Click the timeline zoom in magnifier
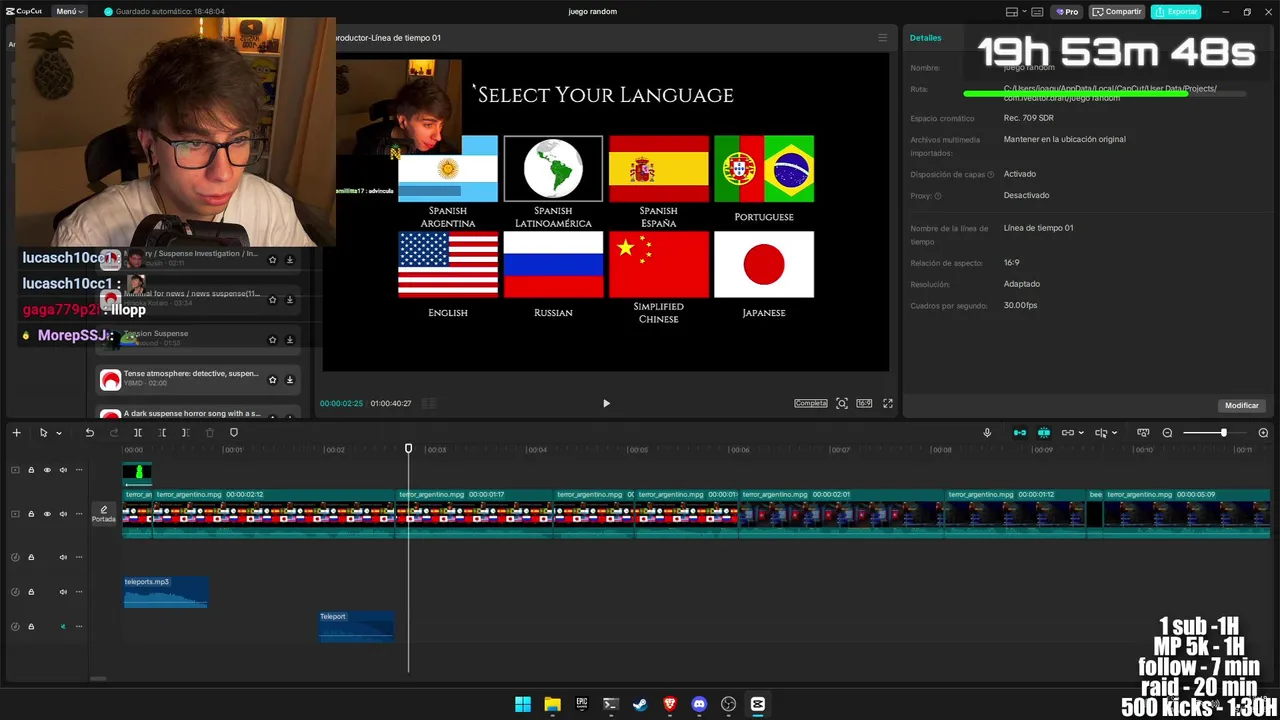The height and width of the screenshot is (720, 1280). (1263, 433)
